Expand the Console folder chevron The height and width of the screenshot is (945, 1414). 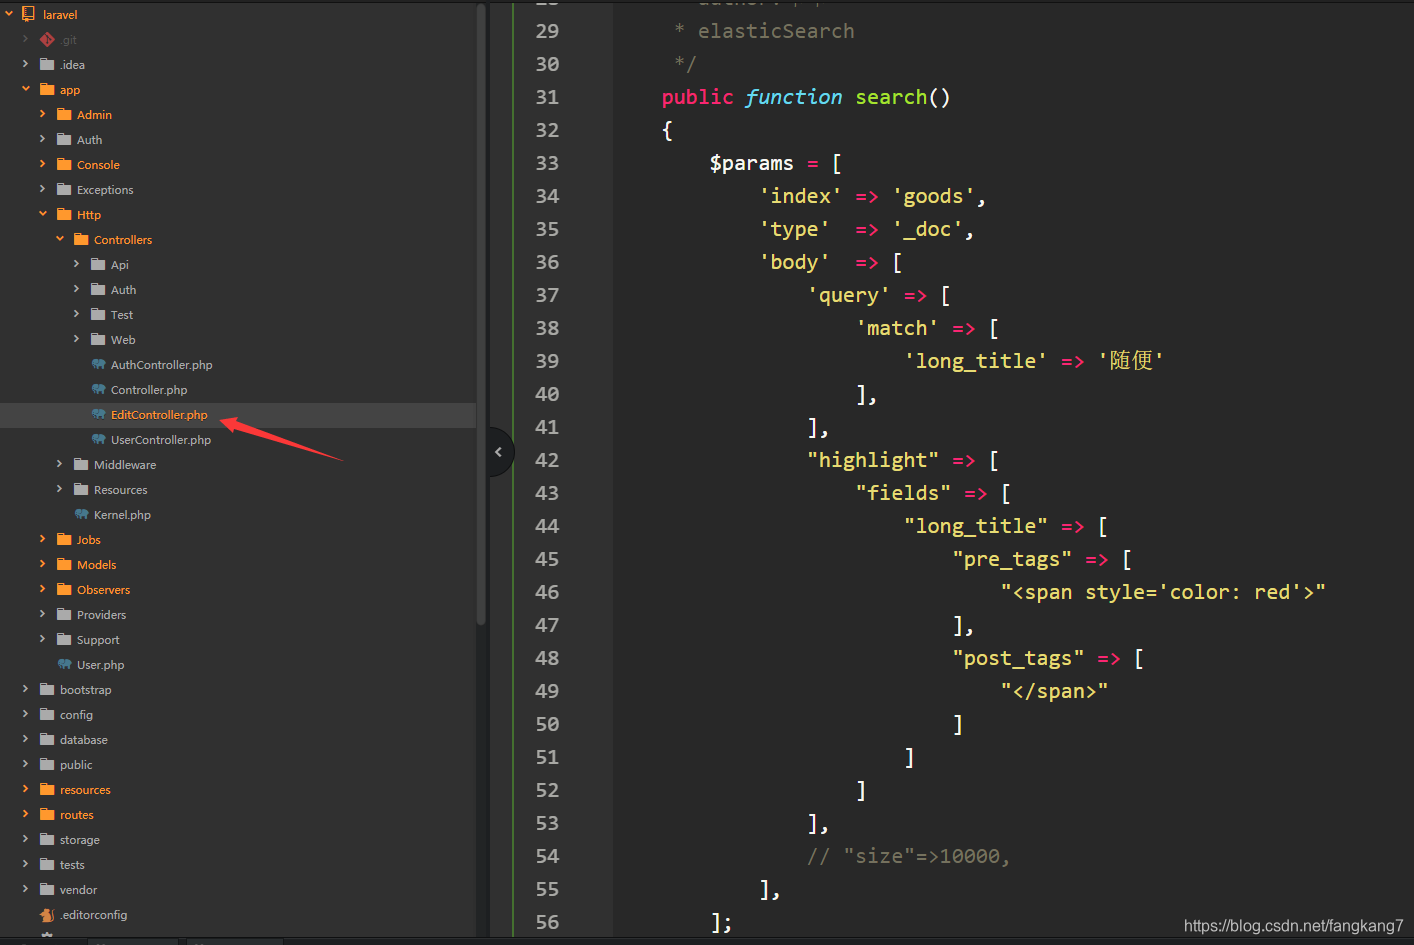point(43,164)
